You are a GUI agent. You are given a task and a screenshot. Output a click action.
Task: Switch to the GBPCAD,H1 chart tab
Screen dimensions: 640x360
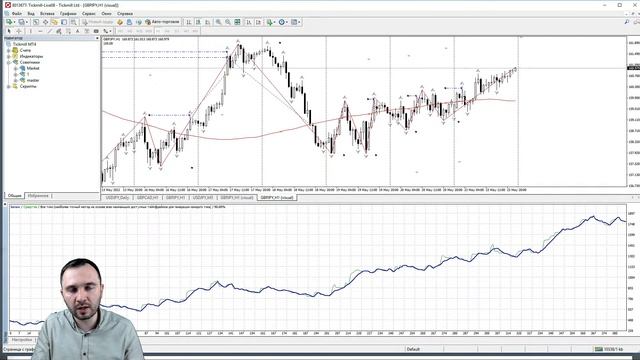(147, 198)
